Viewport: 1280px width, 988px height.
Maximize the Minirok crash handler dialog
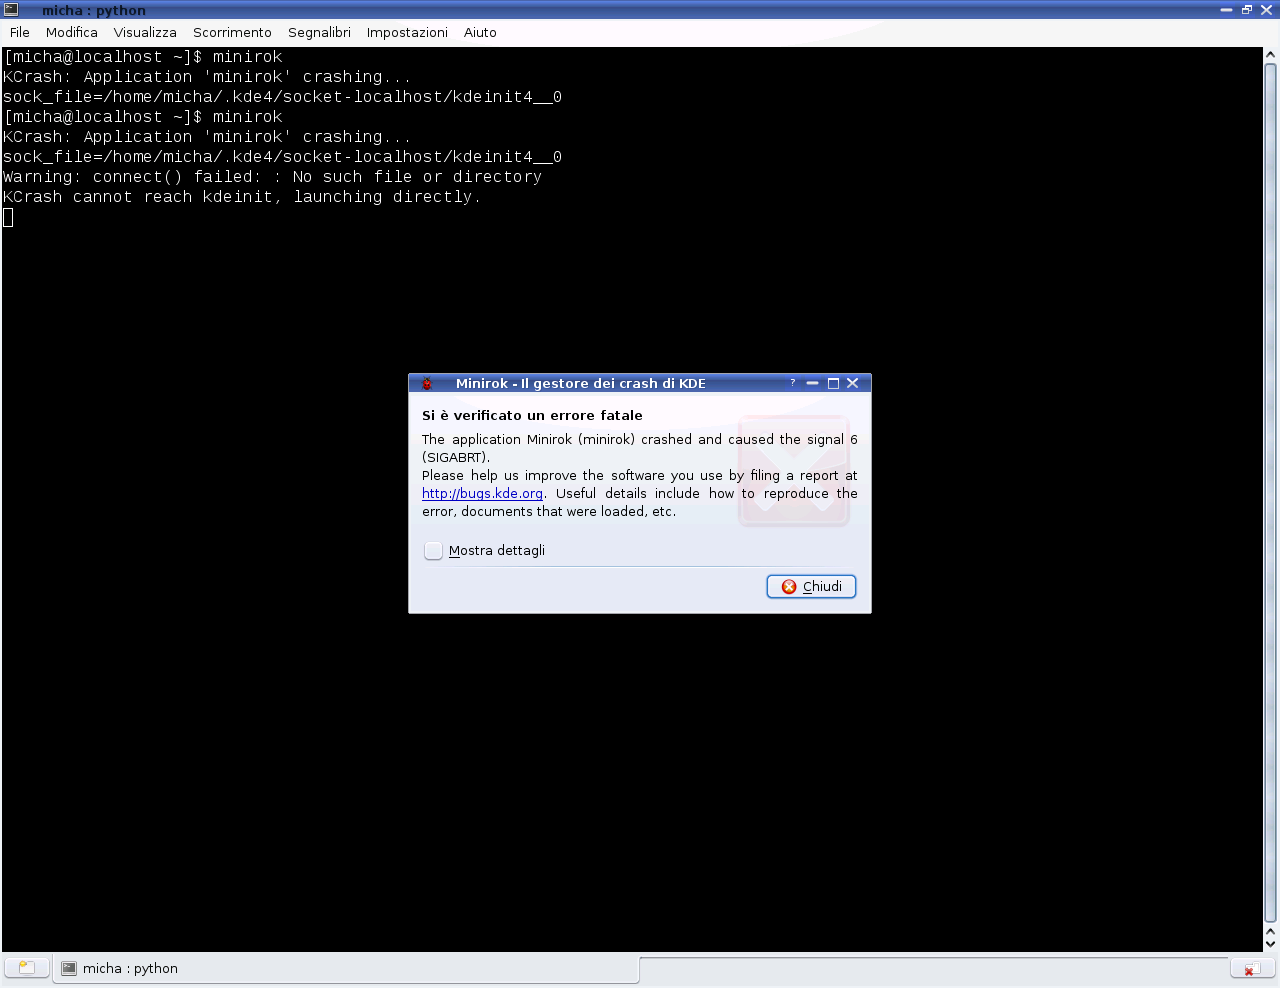(833, 383)
